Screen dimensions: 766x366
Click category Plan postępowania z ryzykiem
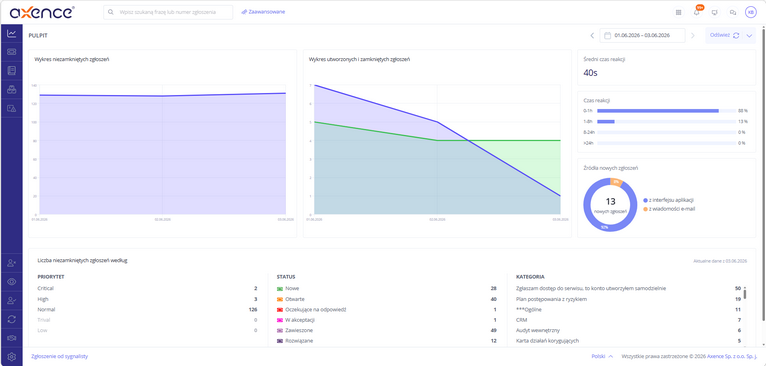[x=628, y=299]
